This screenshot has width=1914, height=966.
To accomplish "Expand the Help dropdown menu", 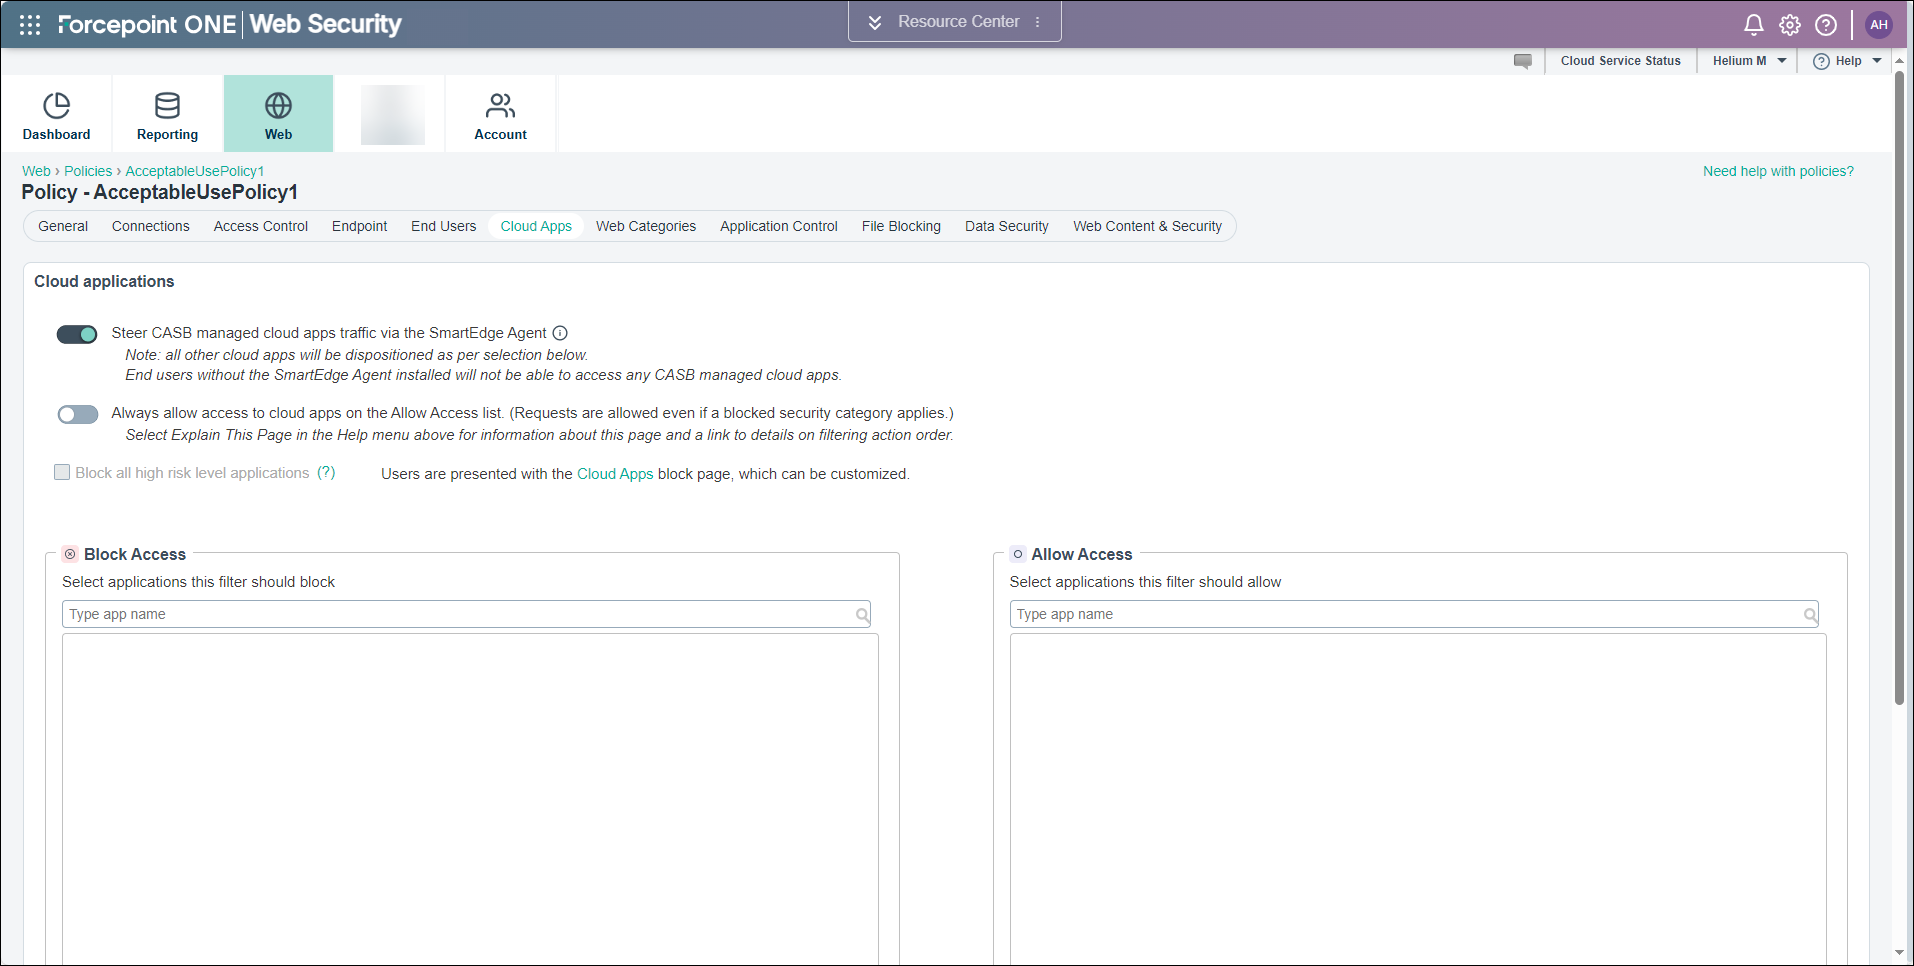I will coord(1847,61).
